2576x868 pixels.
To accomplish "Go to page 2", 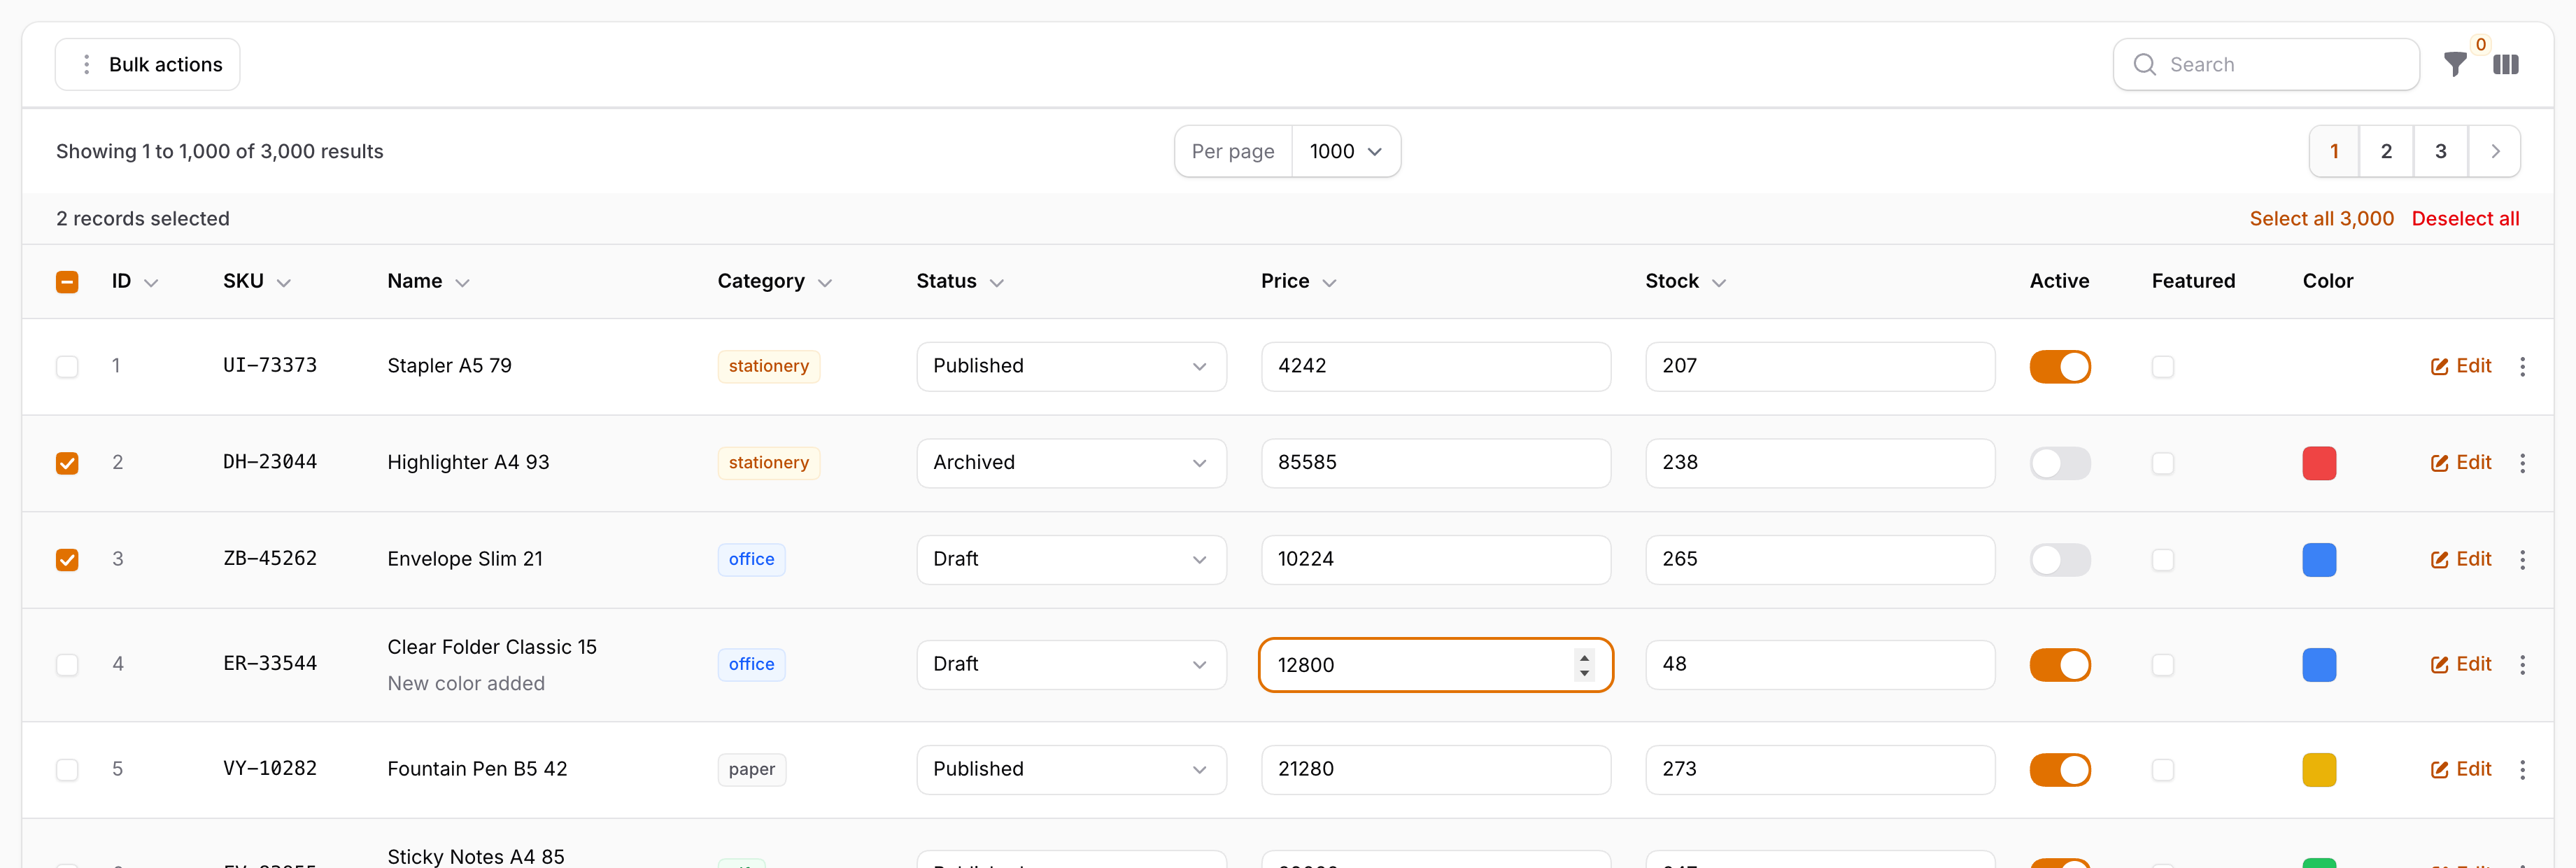I will point(2386,151).
